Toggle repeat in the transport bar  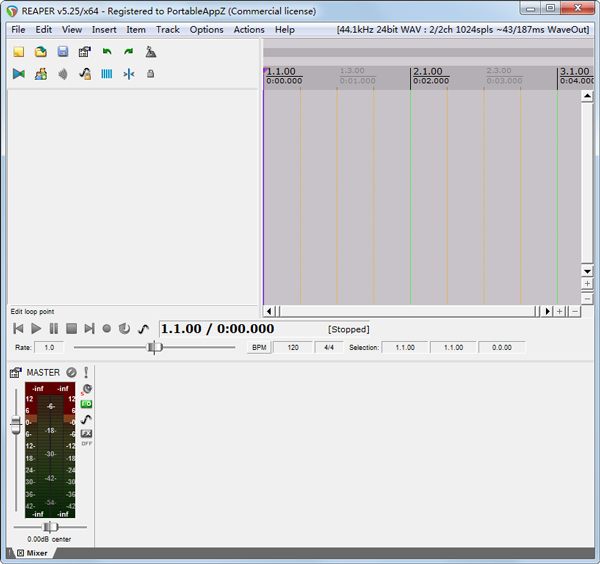pyautogui.click(x=124, y=328)
